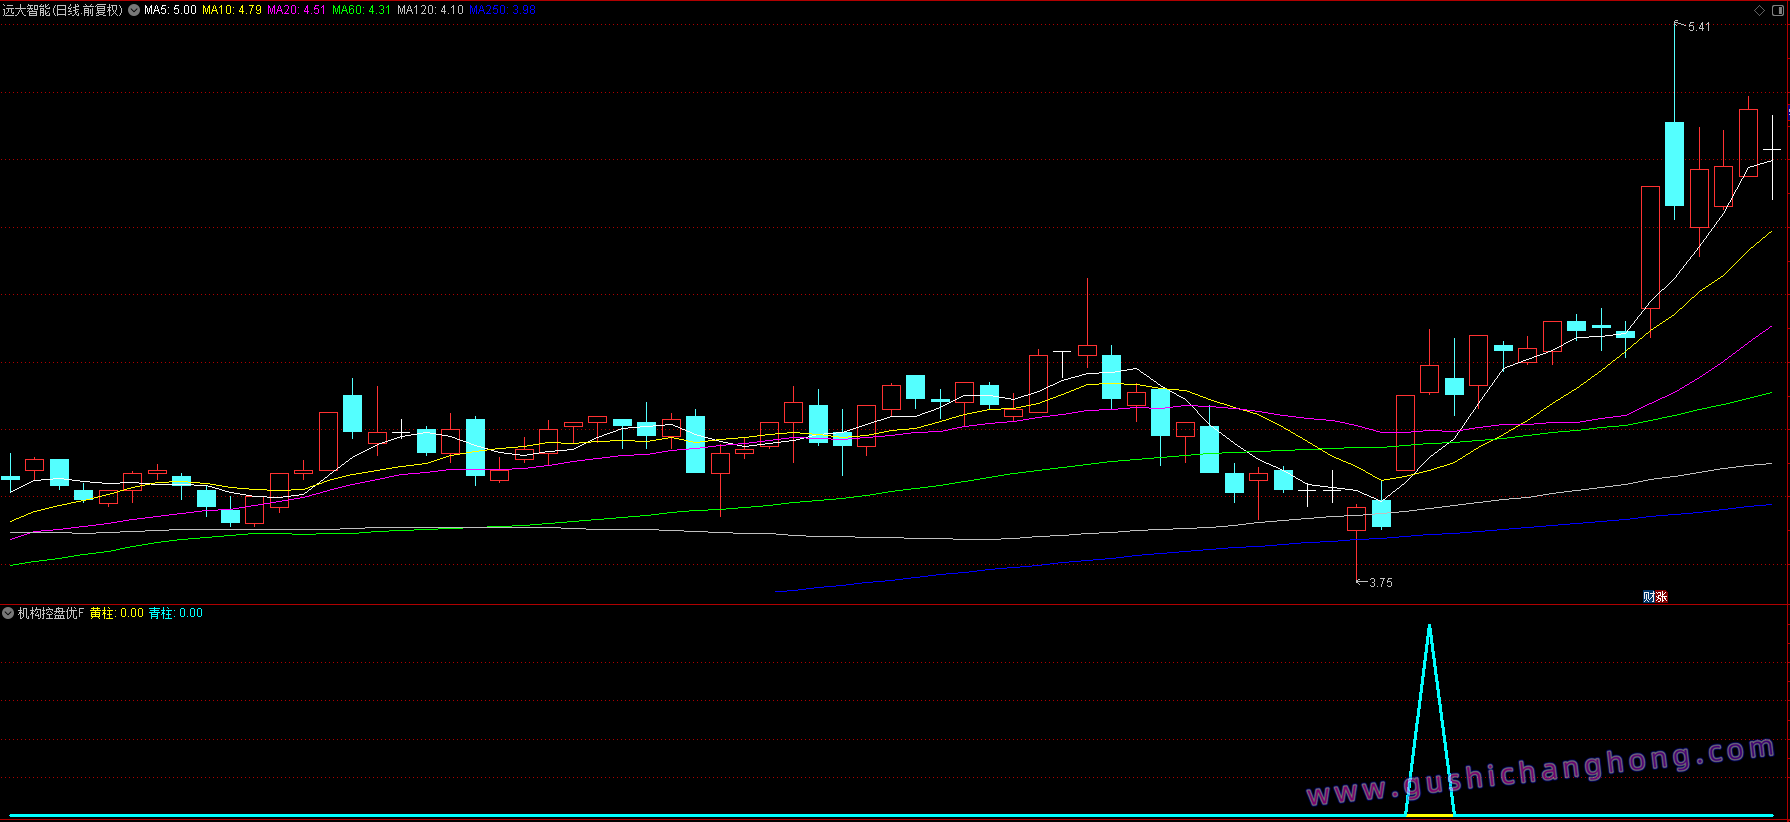Expand the 机构控盘优F indicator dropdown arrow
This screenshot has width=1790, height=822.
(x=8, y=613)
